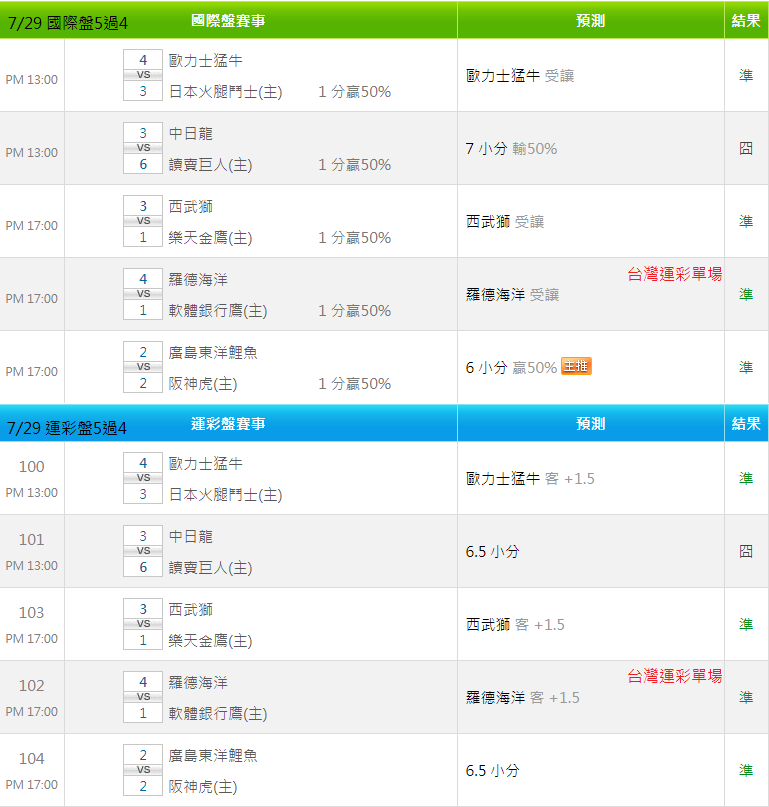Click the 讀賣巨人 score 6 in game 101 row
Screen dimensions: 769x807
tap(143, 567)
